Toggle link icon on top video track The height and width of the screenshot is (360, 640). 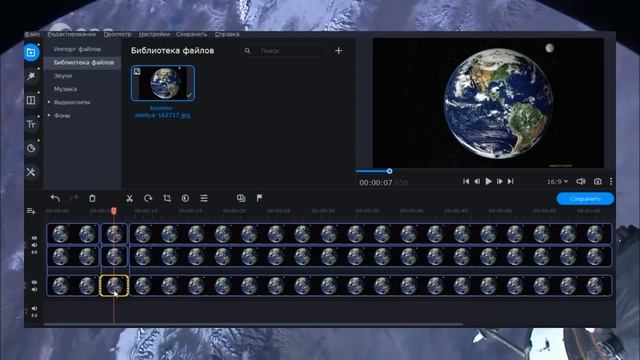click(x=34, y=252)
